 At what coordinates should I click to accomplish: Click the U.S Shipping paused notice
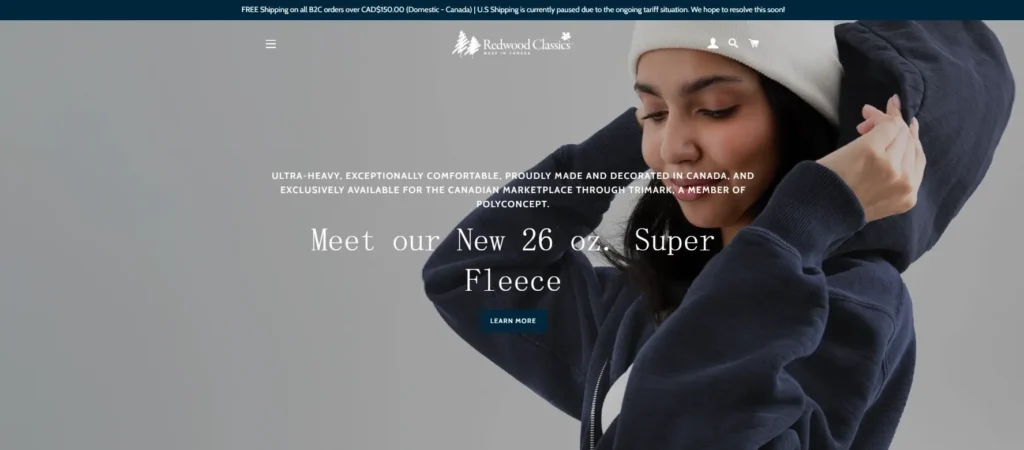(x=631, y=10)
